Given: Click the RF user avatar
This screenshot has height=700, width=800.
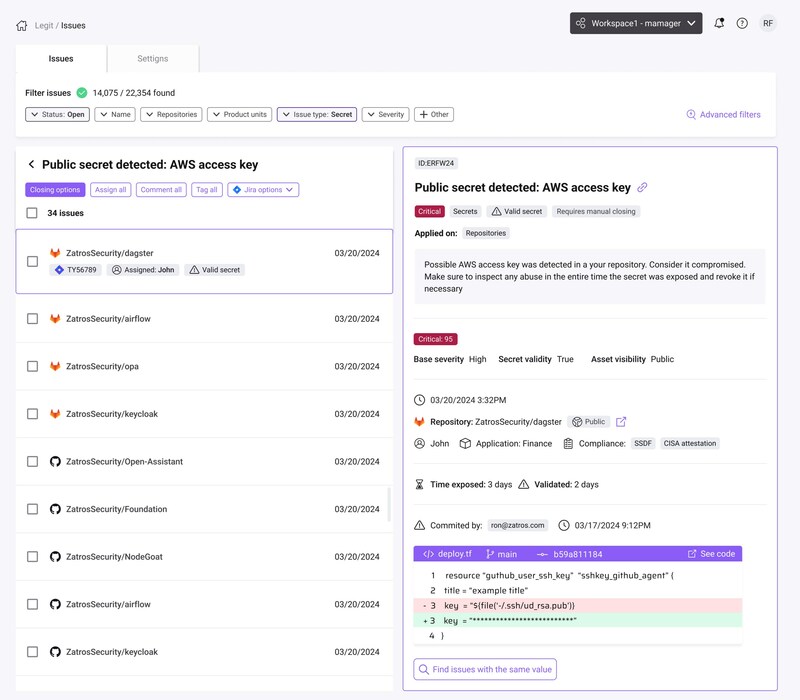Looking at the screenshot, I should 767,23.
